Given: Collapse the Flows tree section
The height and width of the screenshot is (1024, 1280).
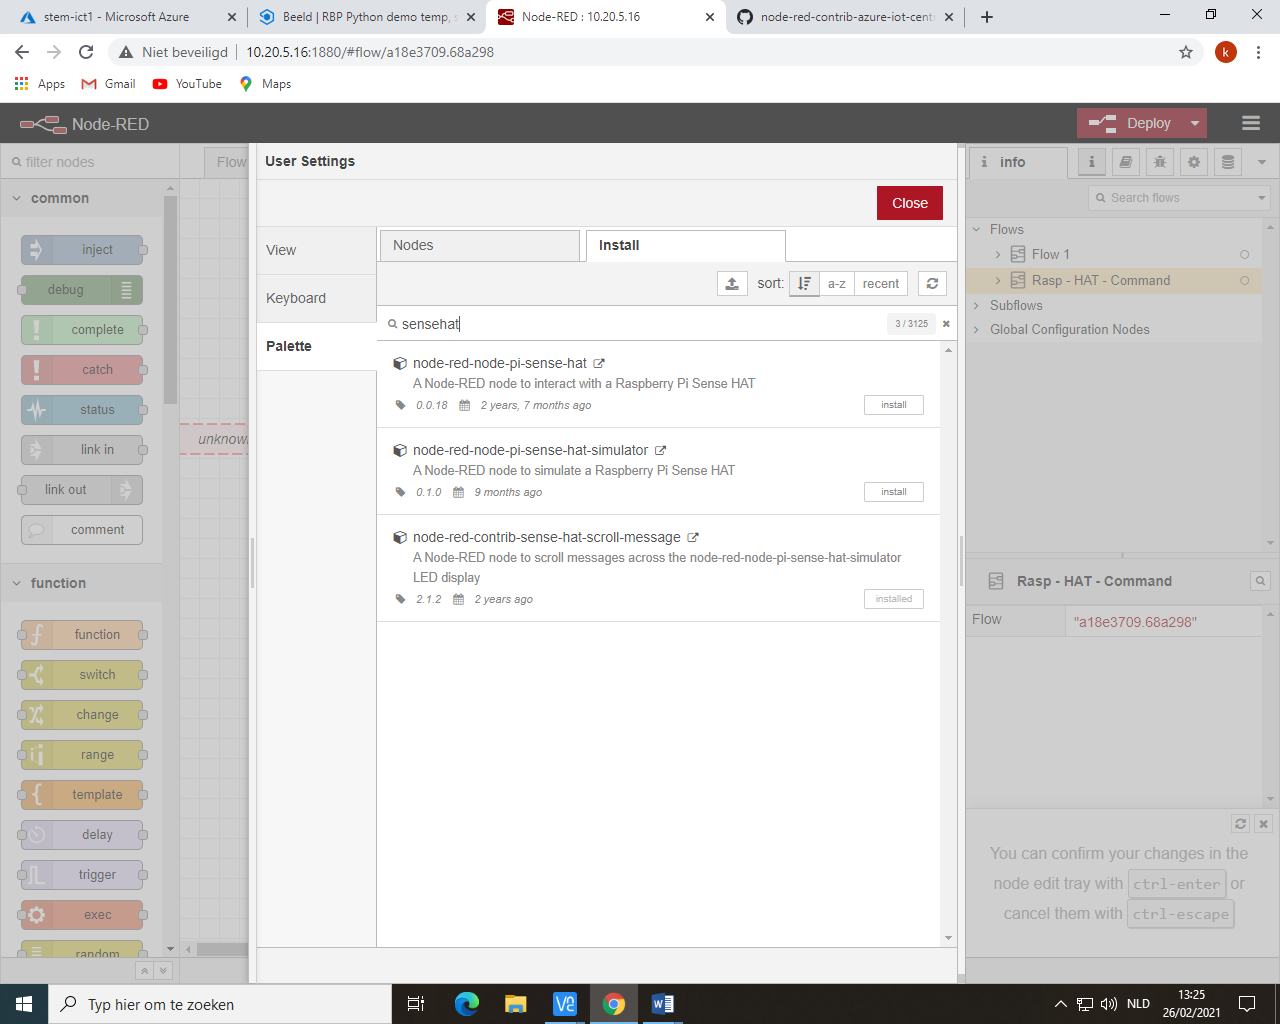Looking at the screenshot, I should 977,230.
